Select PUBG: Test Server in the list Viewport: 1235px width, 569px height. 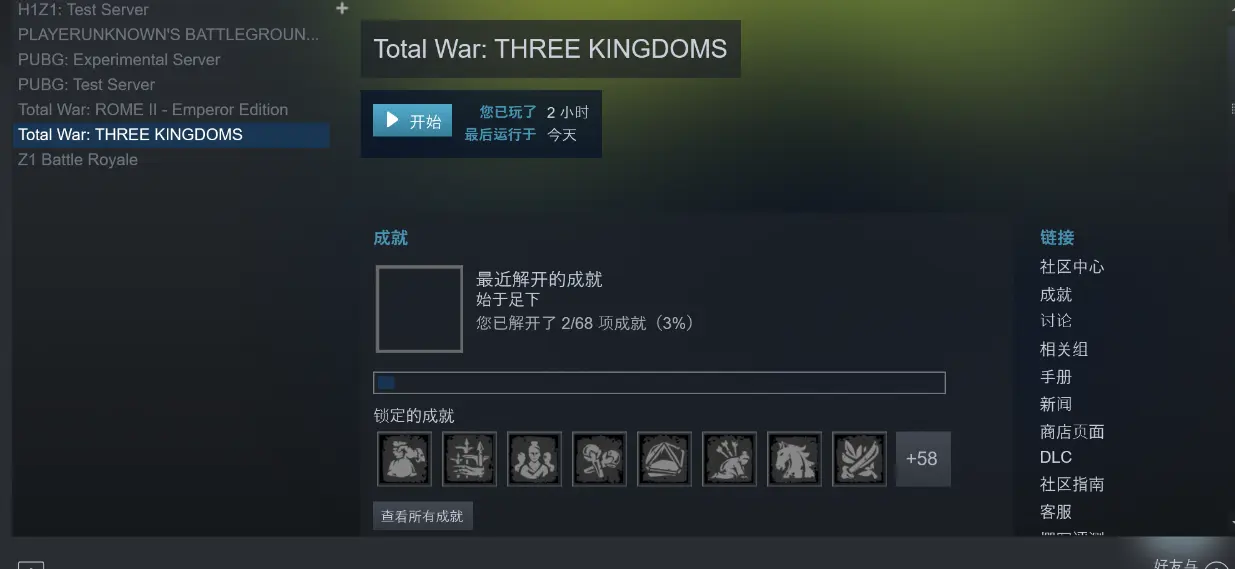pyautogui.click(x=86, y=85)
